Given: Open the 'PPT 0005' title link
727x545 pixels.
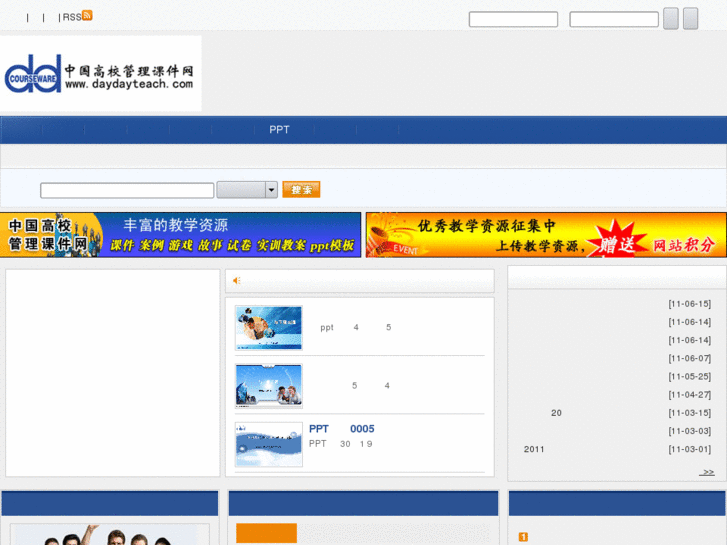Looking at the screenshot, I should (x=342, y=429).
